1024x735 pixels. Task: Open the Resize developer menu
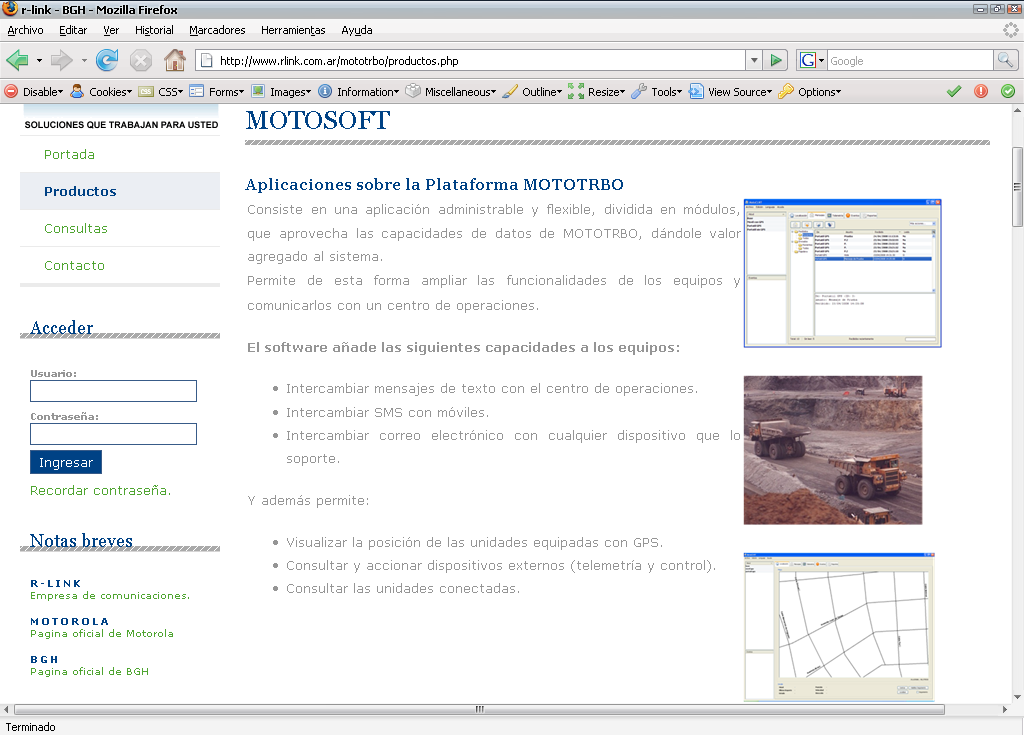[597, 91]
